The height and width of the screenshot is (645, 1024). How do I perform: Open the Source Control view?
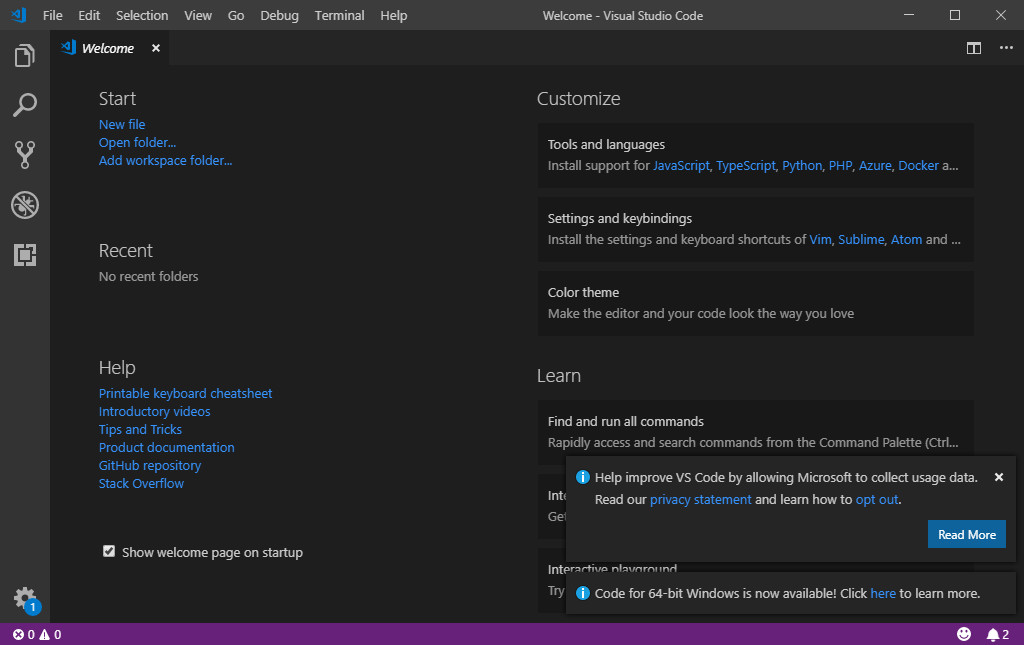(25, 155)
